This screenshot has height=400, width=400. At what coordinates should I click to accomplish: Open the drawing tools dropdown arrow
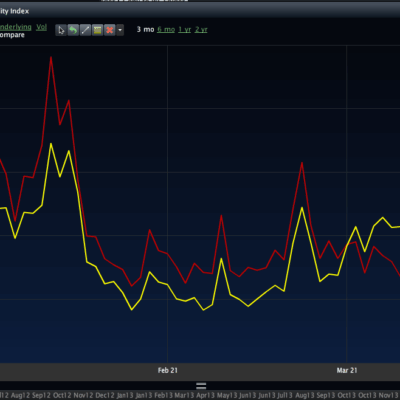coord(120,30)
